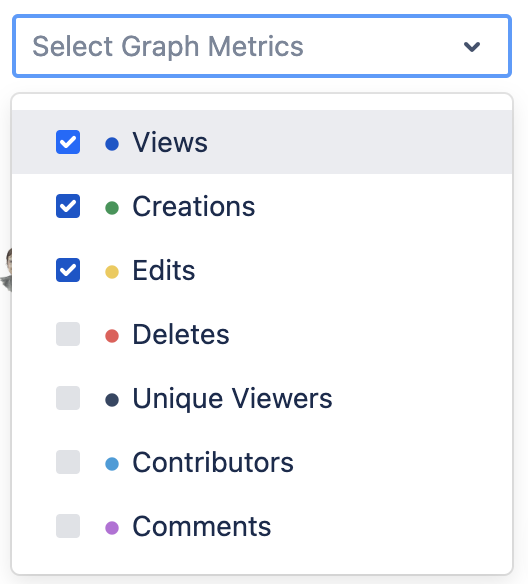Click the blue Views color dot
The height and width of the screenshot is (584, 528).
112,144
